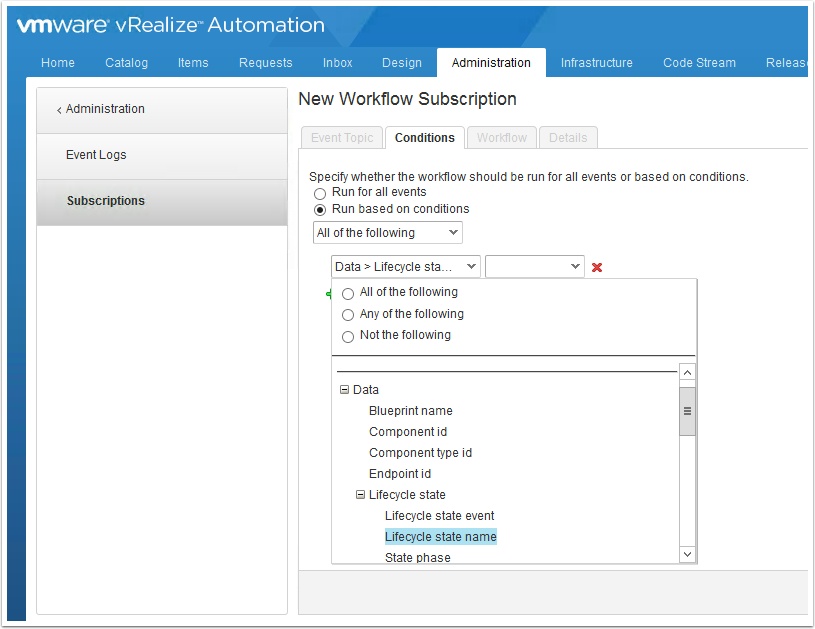Switch to the Items tab
This screenshot has width=815, height=629.
click(193, 63)
